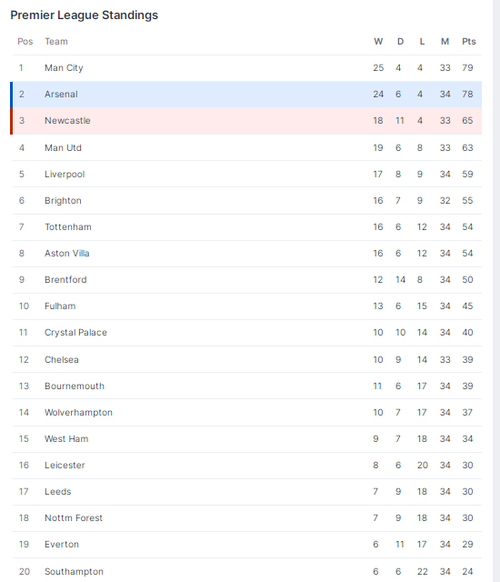This screenshot has height=582, width=500.
Task: Open the Newcastle team entry
Action: click(x=247, y=121)
